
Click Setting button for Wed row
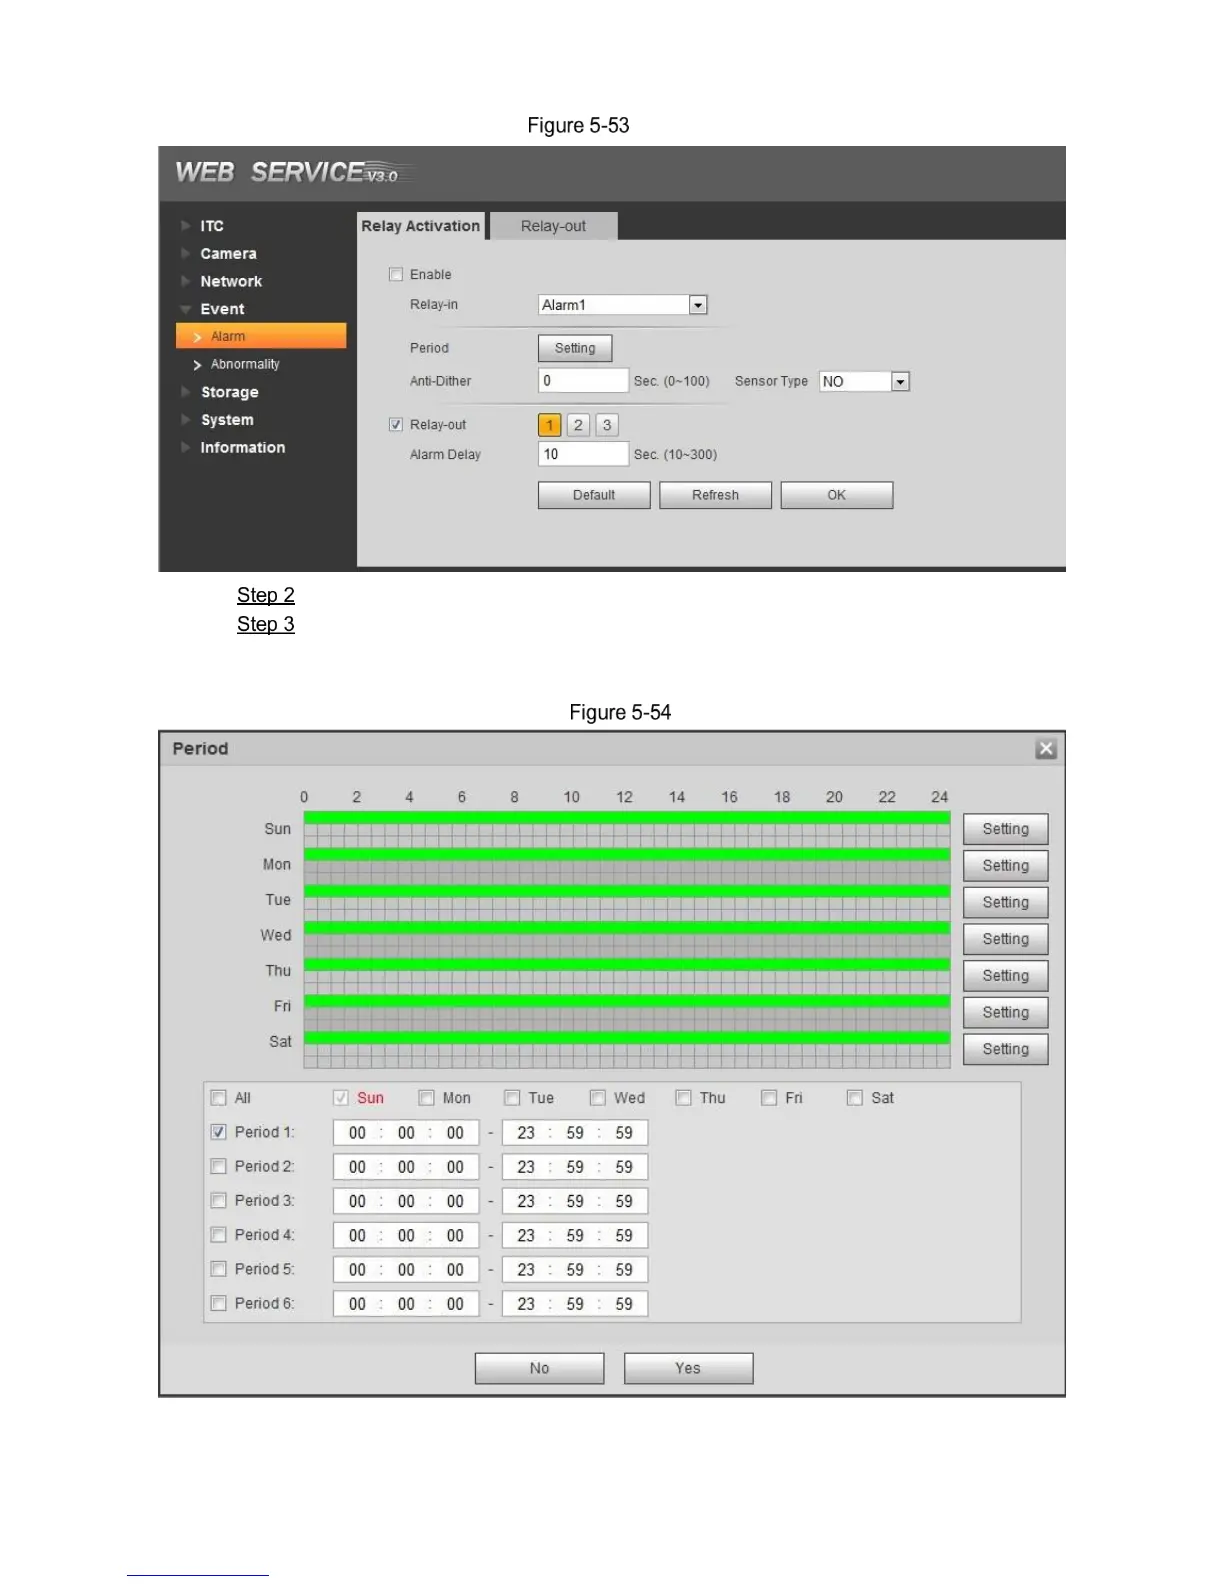[x=1006, y=939]
